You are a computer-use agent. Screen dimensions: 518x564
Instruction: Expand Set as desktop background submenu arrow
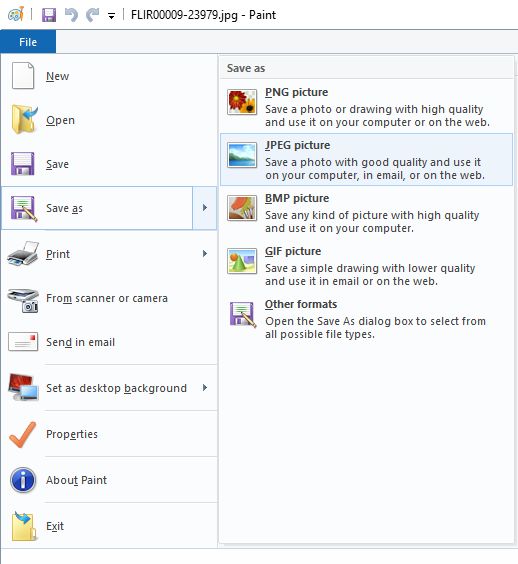(205, 387)
